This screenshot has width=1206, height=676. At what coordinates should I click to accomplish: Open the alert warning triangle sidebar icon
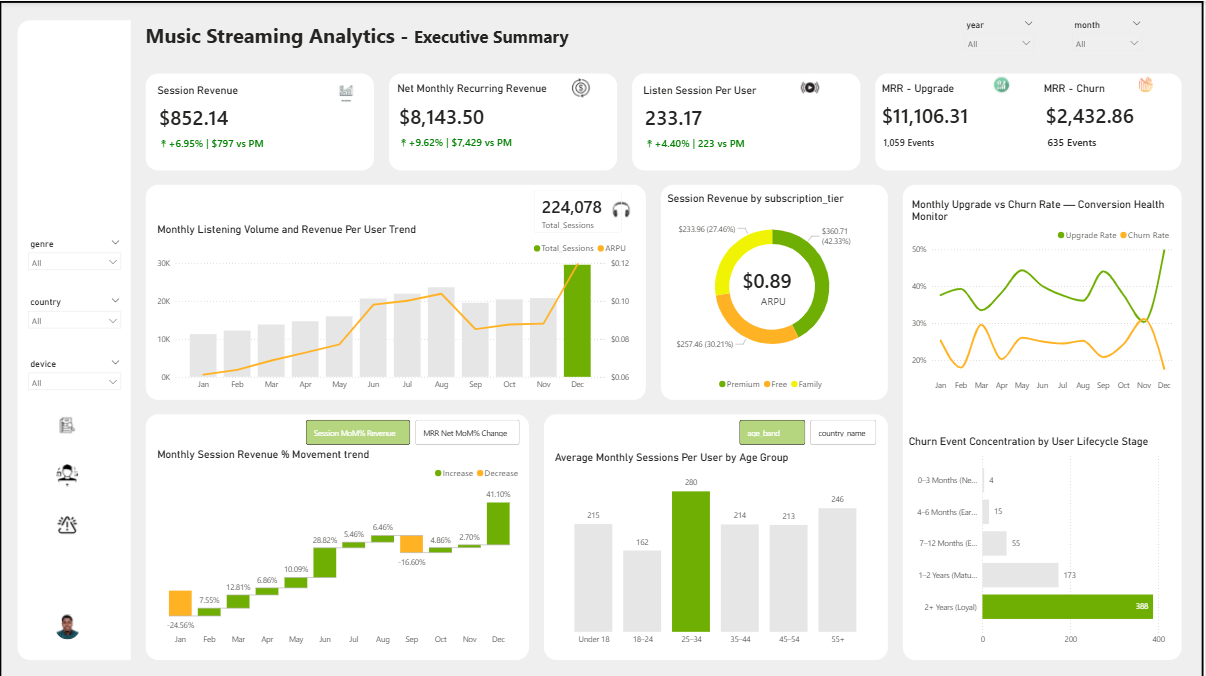coord(68,524)
